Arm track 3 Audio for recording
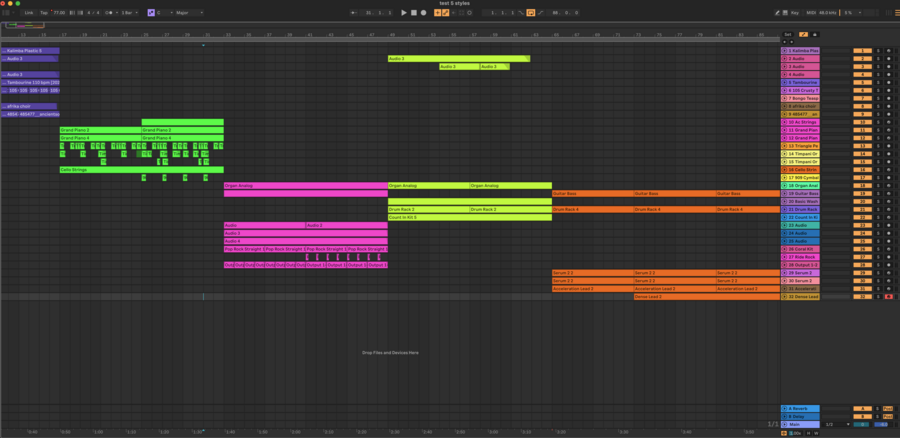The image size is (900, 438). pyautogui.click(x=888, y=66)
